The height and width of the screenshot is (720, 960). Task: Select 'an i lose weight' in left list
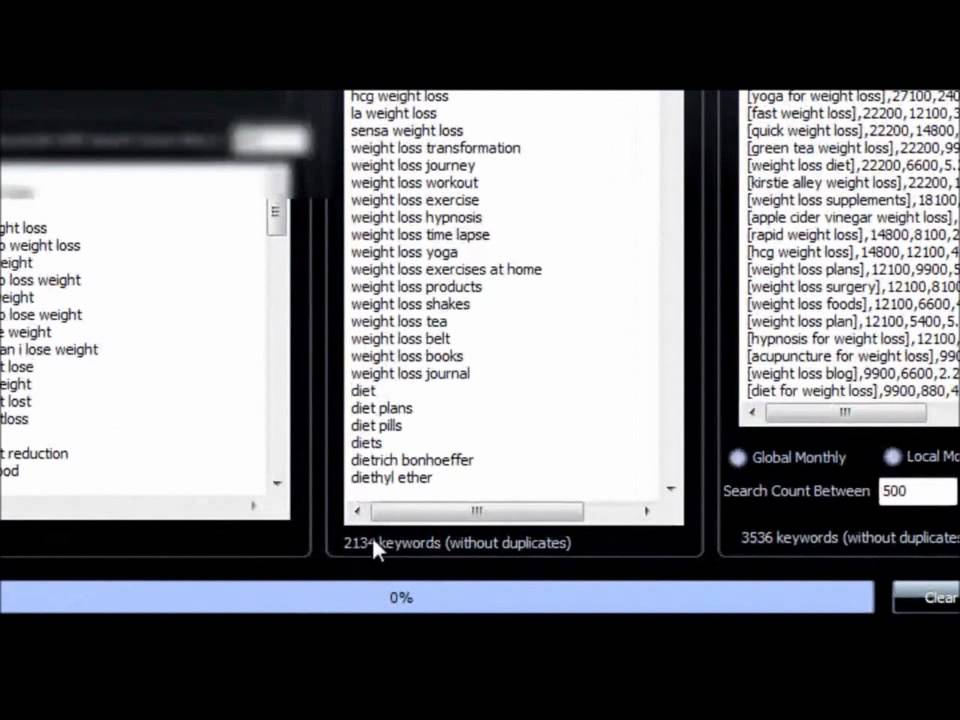coord(49,350)
